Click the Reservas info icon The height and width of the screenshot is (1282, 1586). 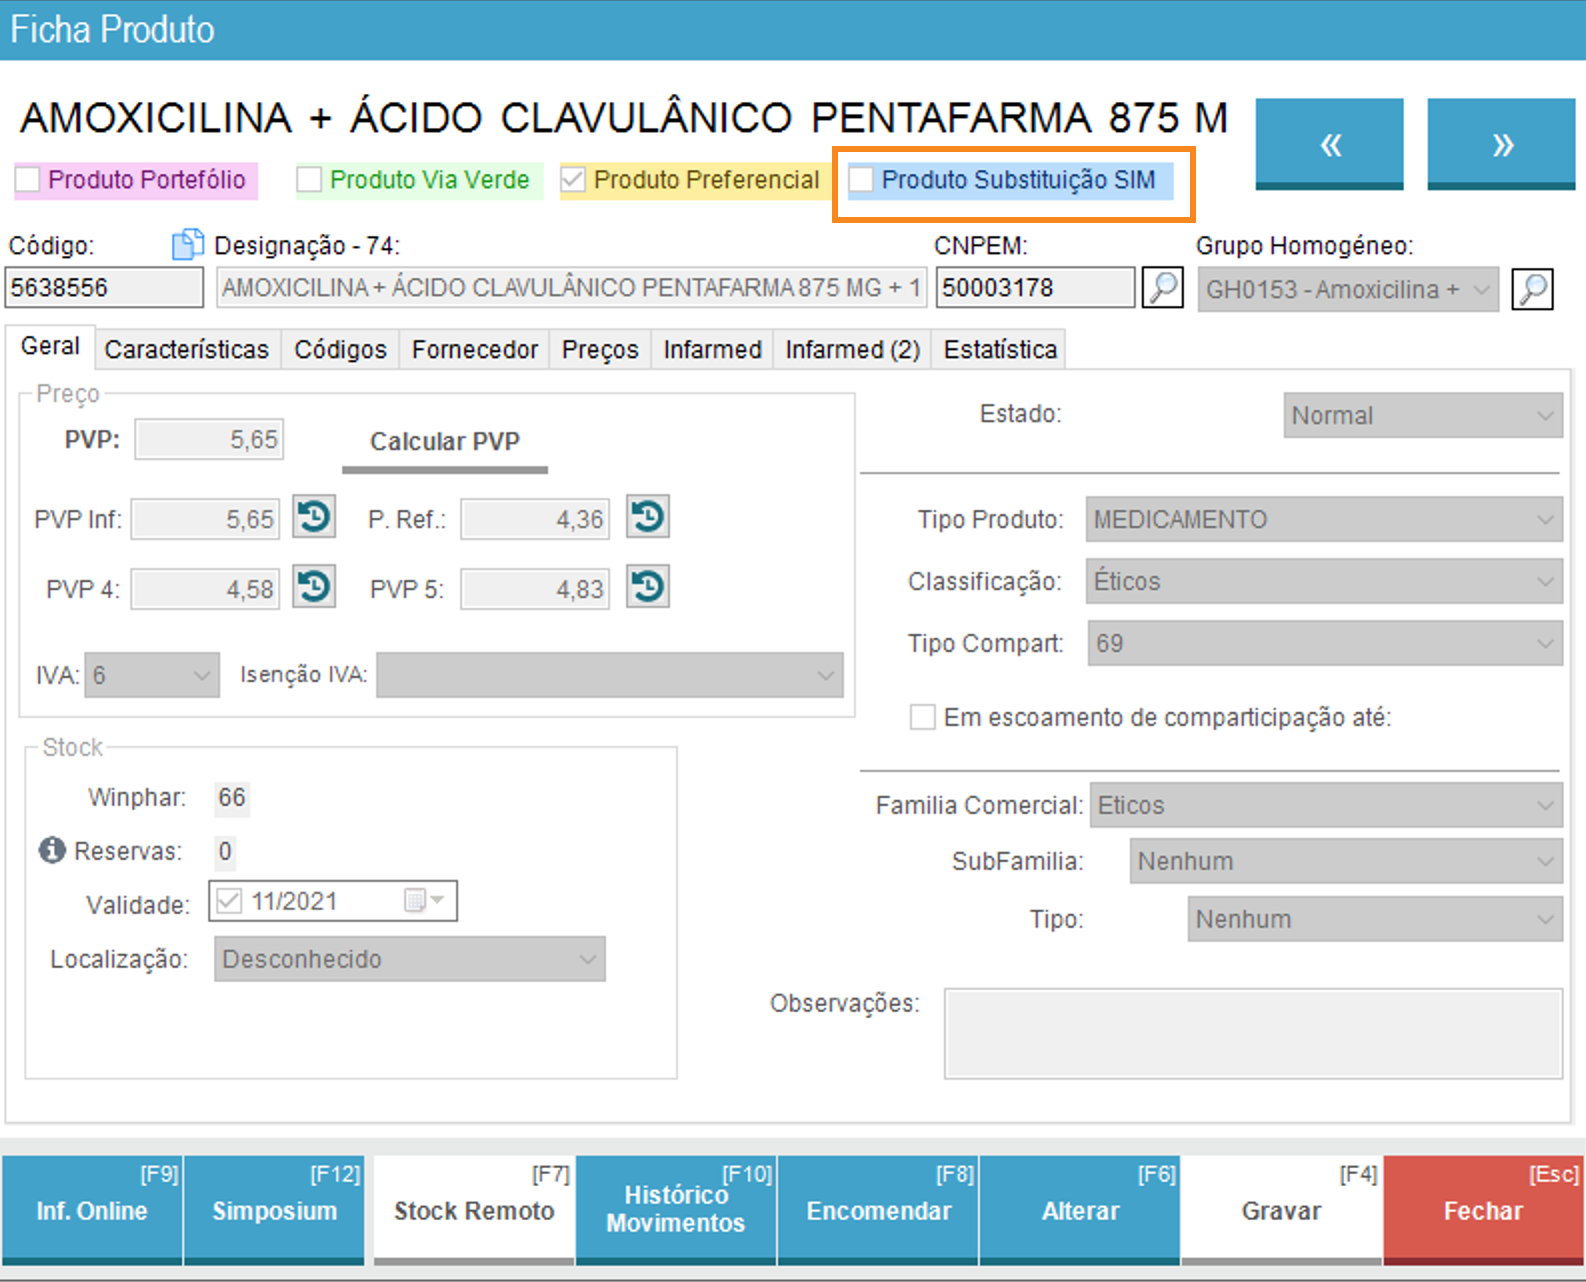(x=52, y=850)
